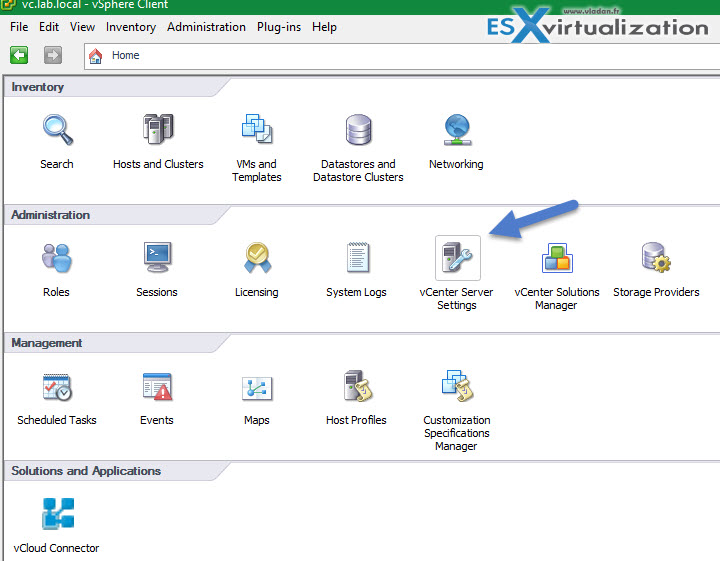Image resolution: width=720 pixels, height=561 pixels.
Task: Open the View menu
Action: 82,27
